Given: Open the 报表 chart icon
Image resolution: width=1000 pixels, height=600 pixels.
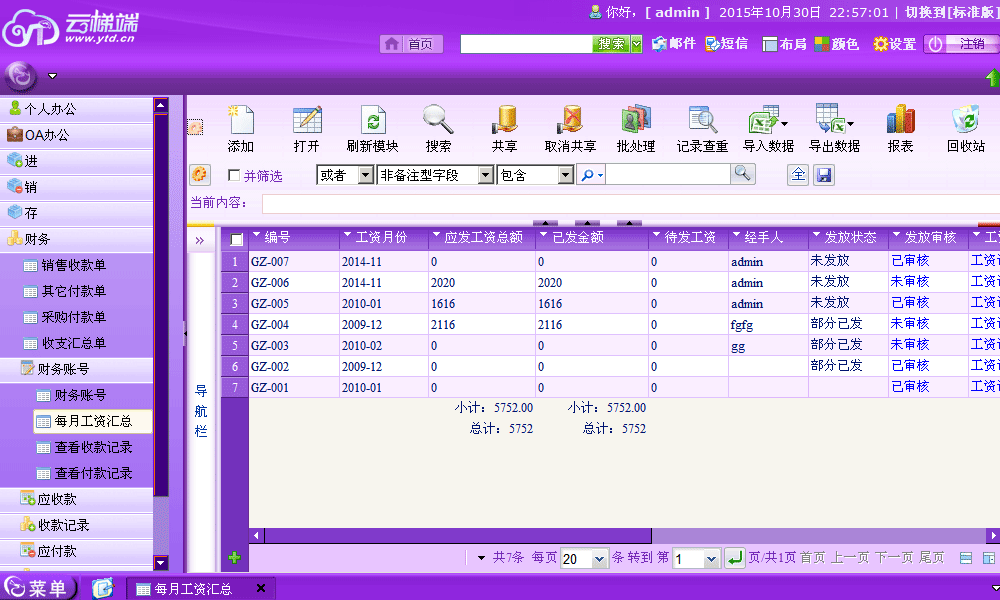Looking at the screenshot, I should 901,120.
